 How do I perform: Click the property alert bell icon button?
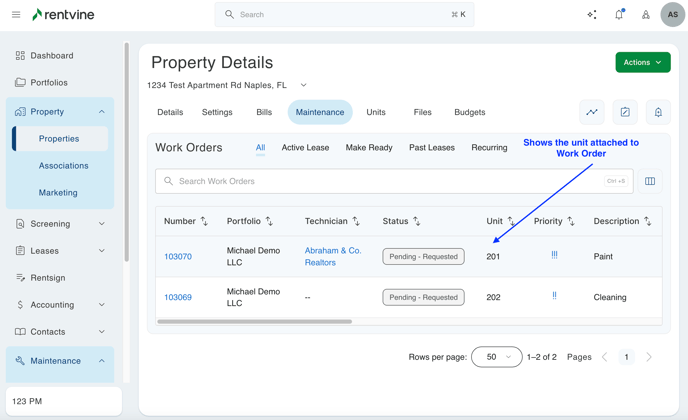(658, 113)
